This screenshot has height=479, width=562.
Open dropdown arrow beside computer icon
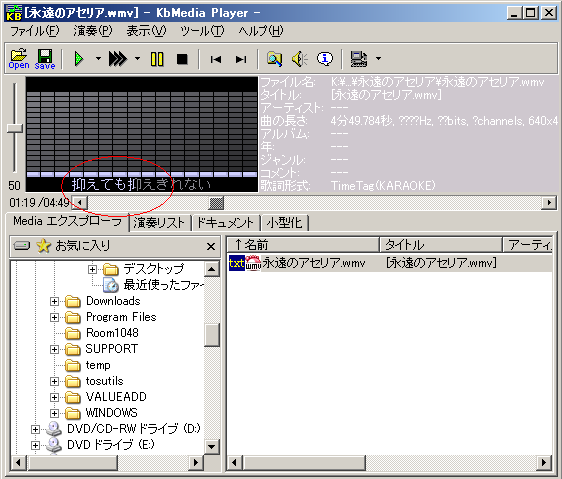tap(378, 58)
